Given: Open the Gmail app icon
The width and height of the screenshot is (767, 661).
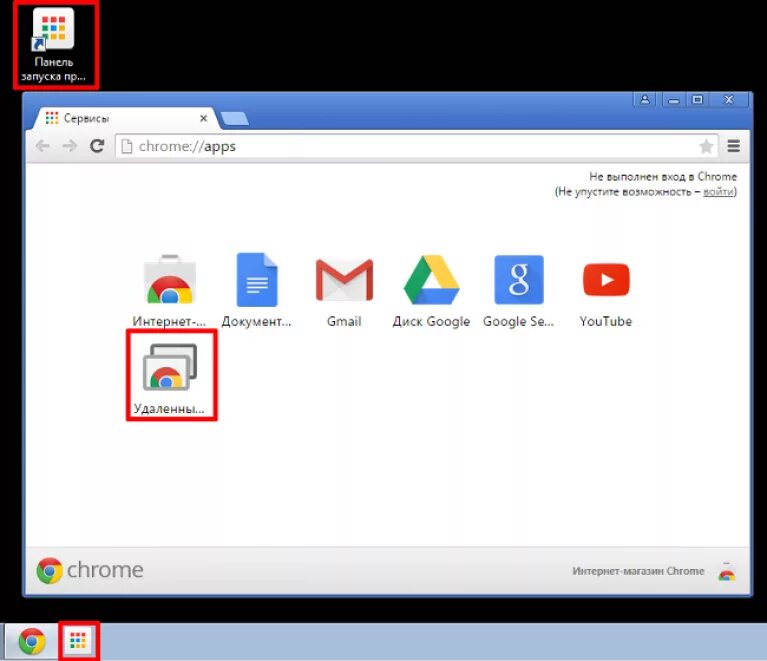Looking at the screenshot, I should pyautogui.click(x=344, y=279).
